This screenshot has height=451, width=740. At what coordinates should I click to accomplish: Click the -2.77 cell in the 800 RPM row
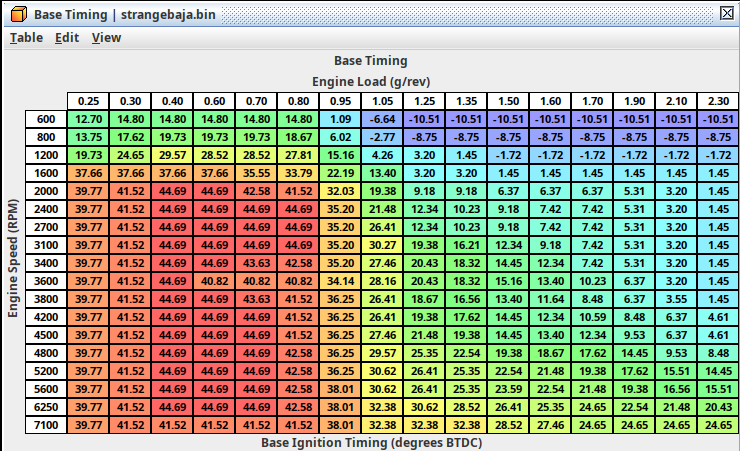[383, 137]
